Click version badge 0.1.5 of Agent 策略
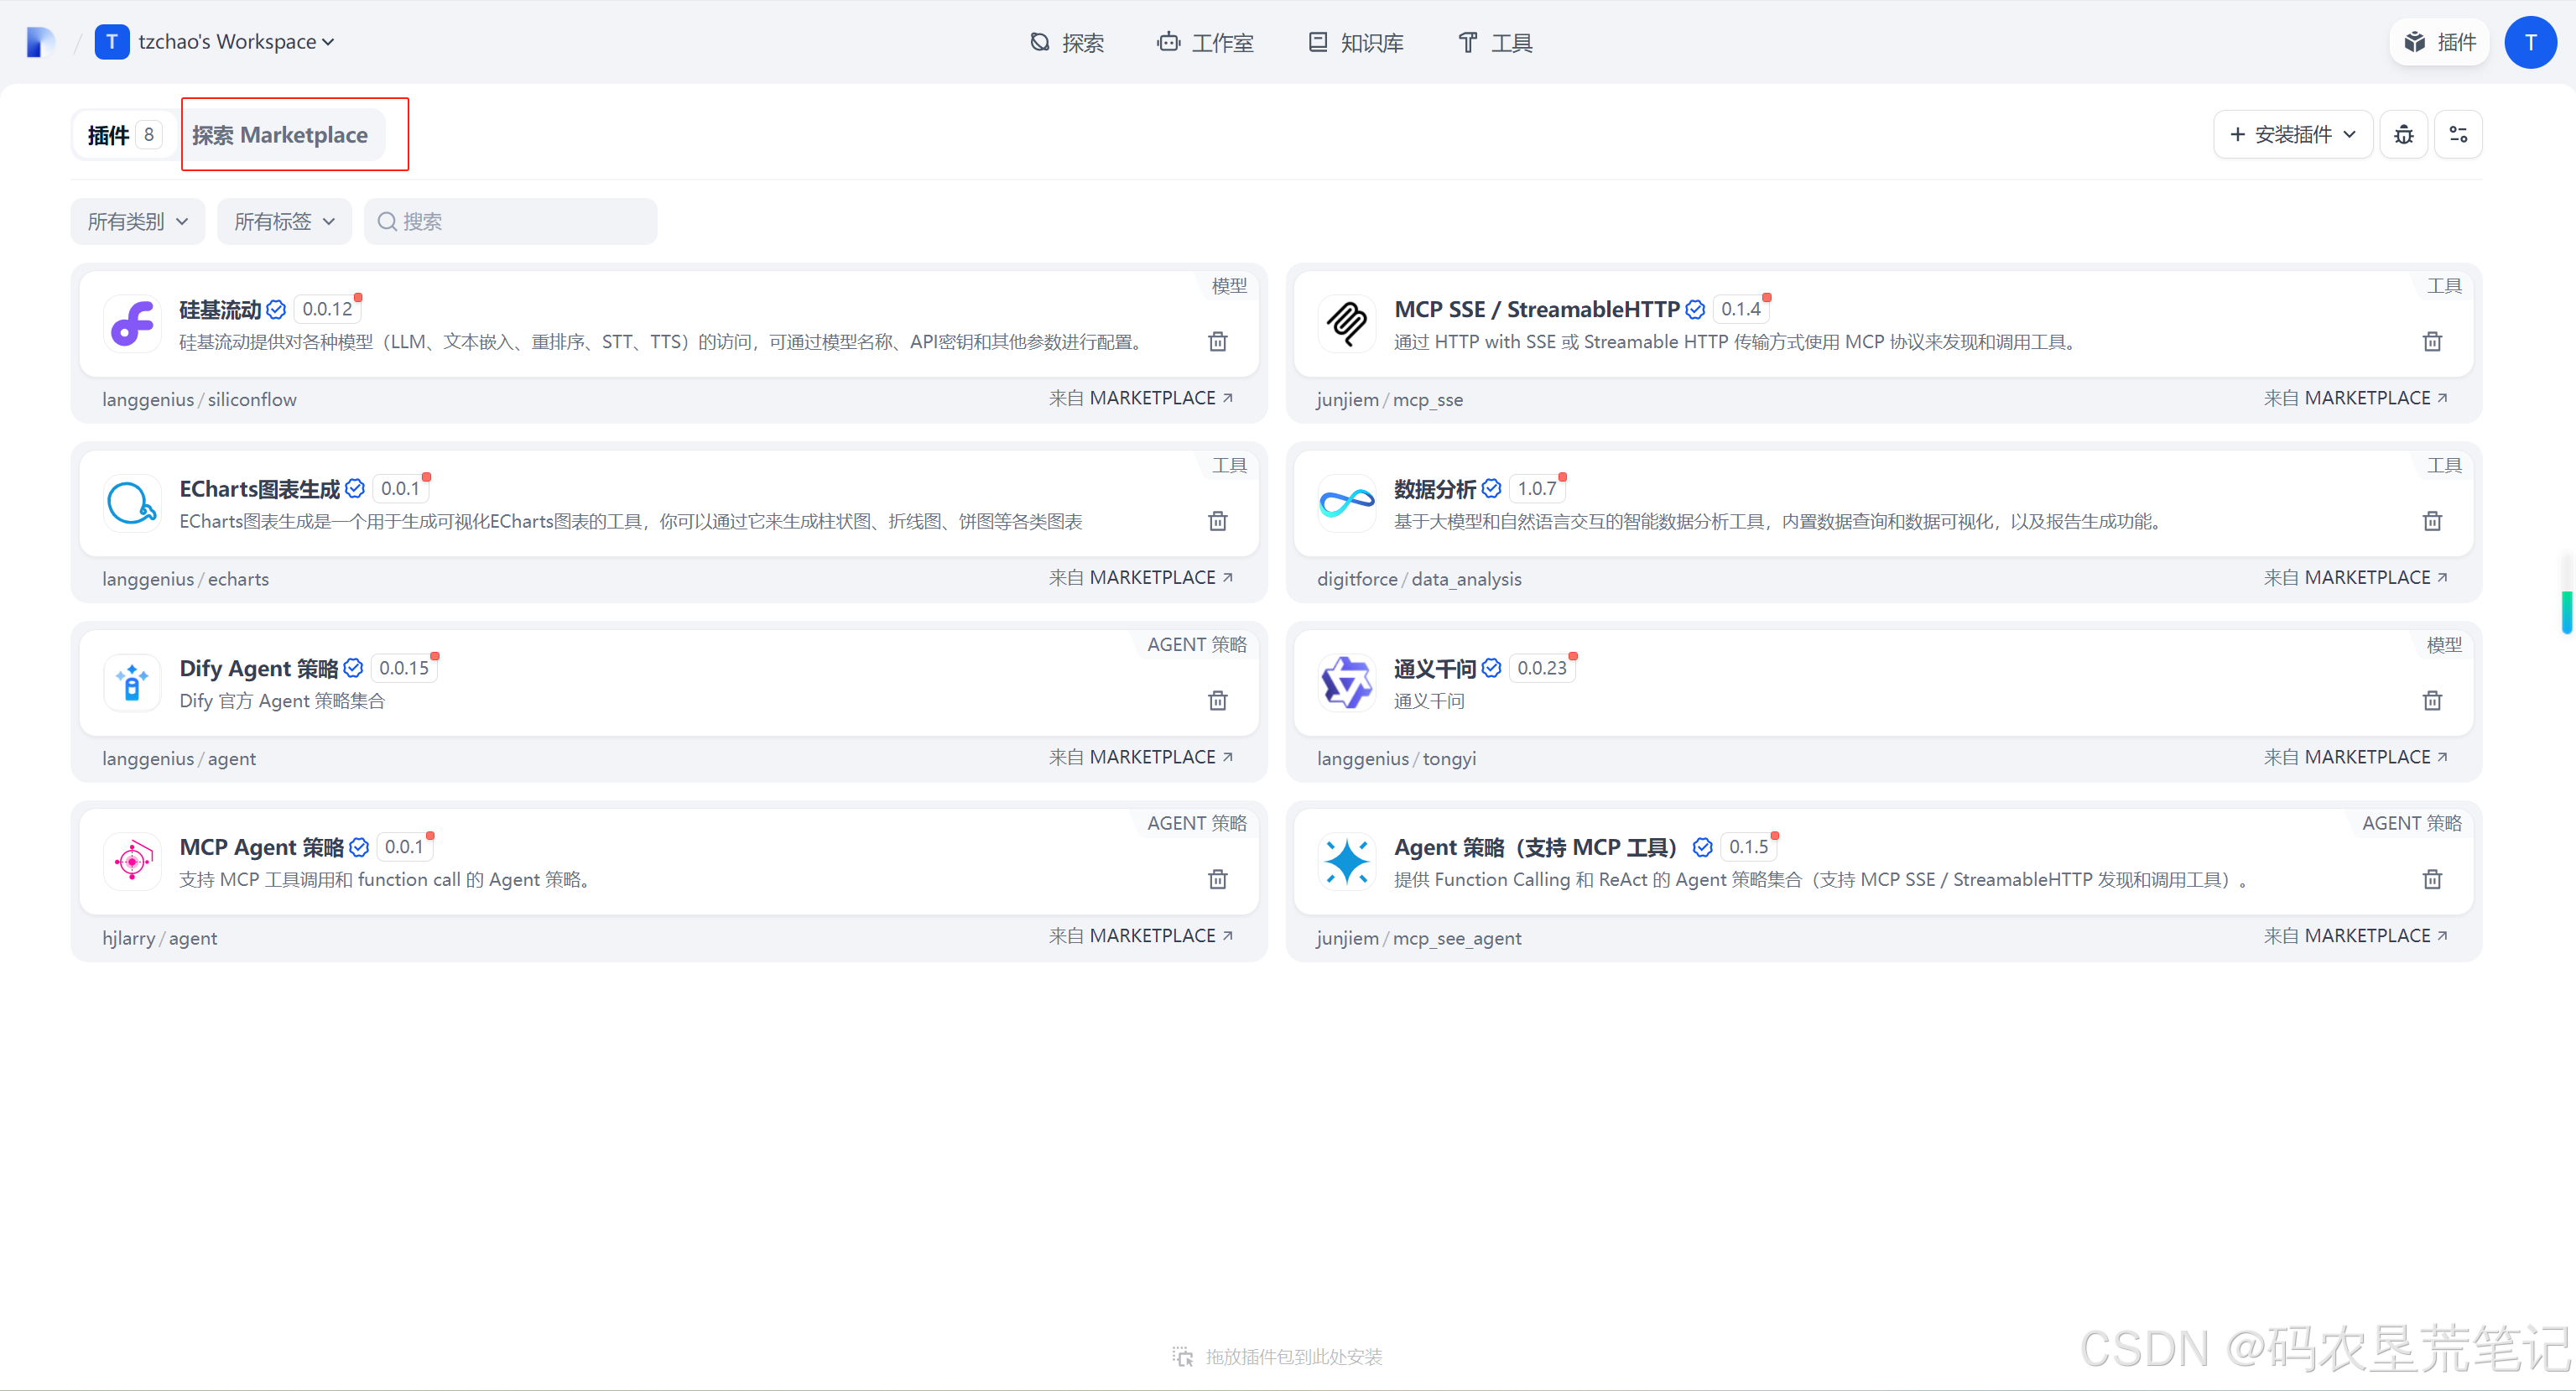This screenshot has width=2576, height=1391. click(1749, 847)
